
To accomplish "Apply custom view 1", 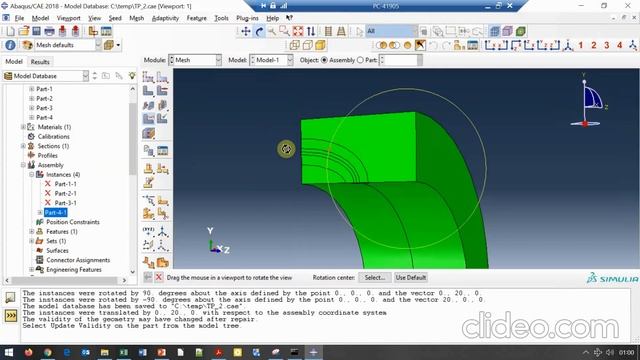I will (580, 45).
